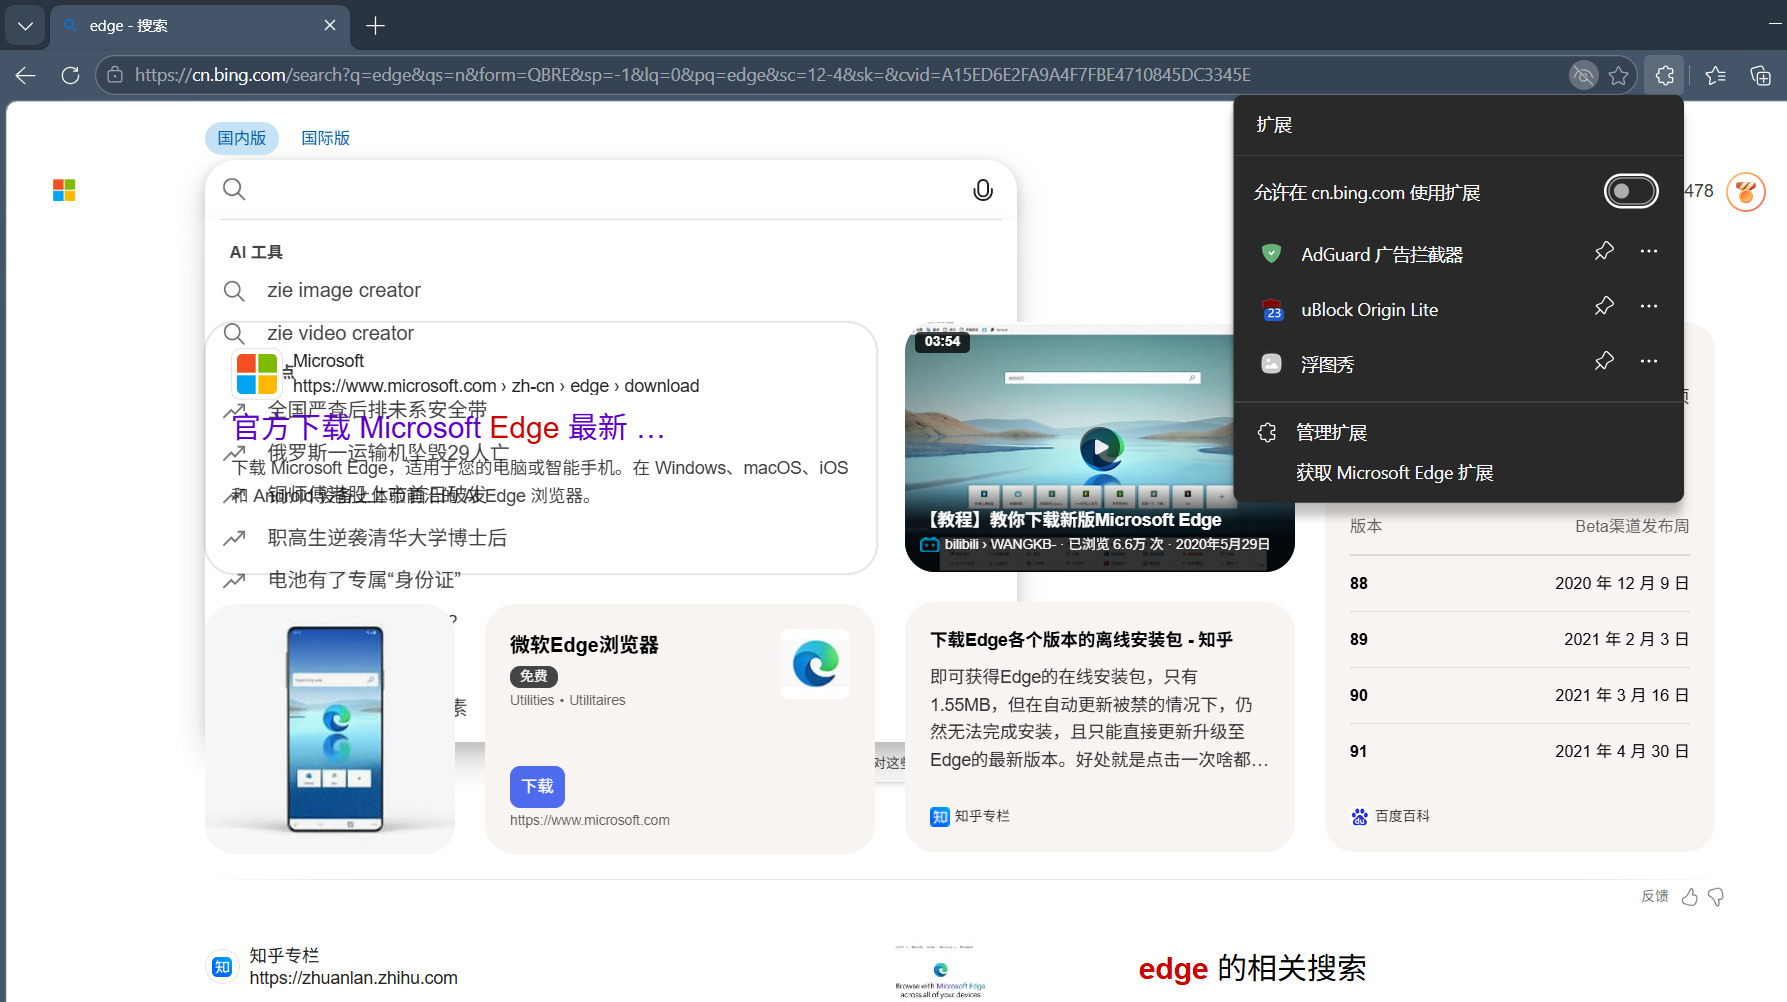Switch to 国际版 tab
The image size is (1787, 1002).
coord(326,138)
